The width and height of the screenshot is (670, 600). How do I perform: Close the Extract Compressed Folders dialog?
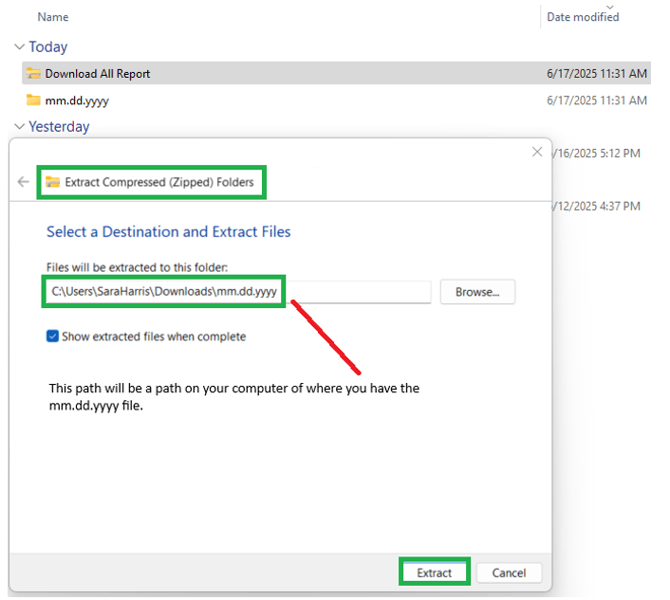(537, 152)
